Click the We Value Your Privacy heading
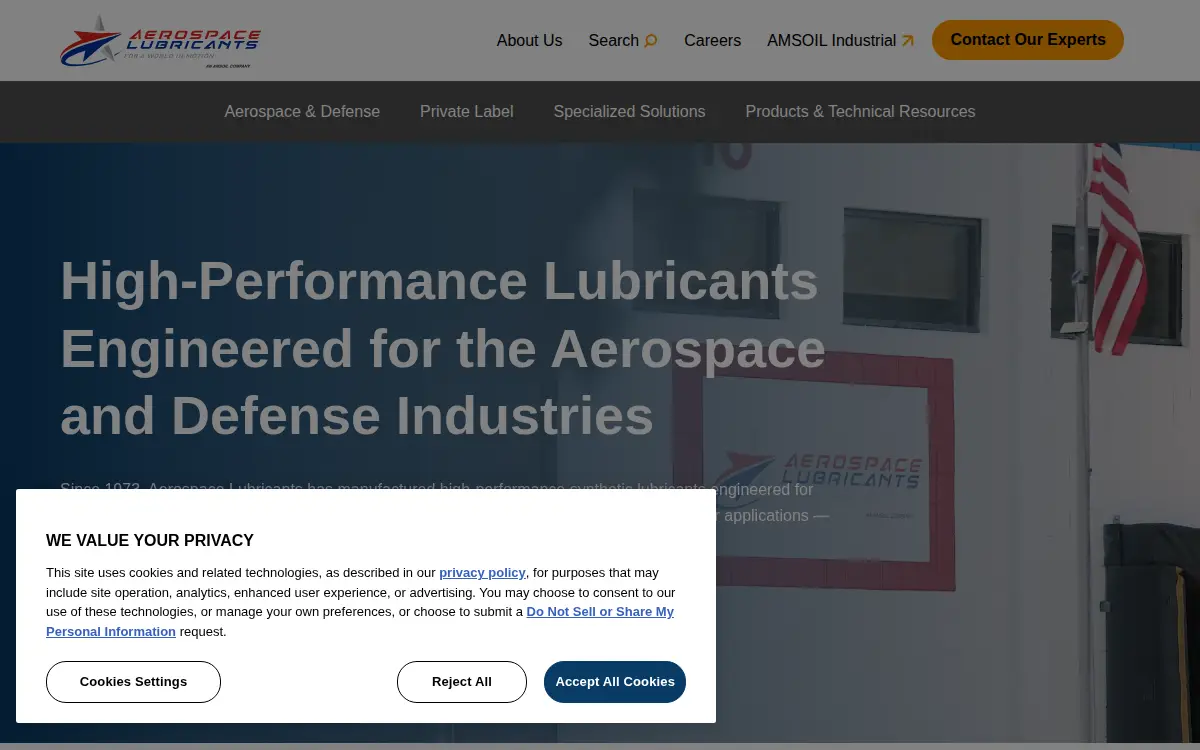Viewport: 1200px width, 750px height. tap(150, 541)
